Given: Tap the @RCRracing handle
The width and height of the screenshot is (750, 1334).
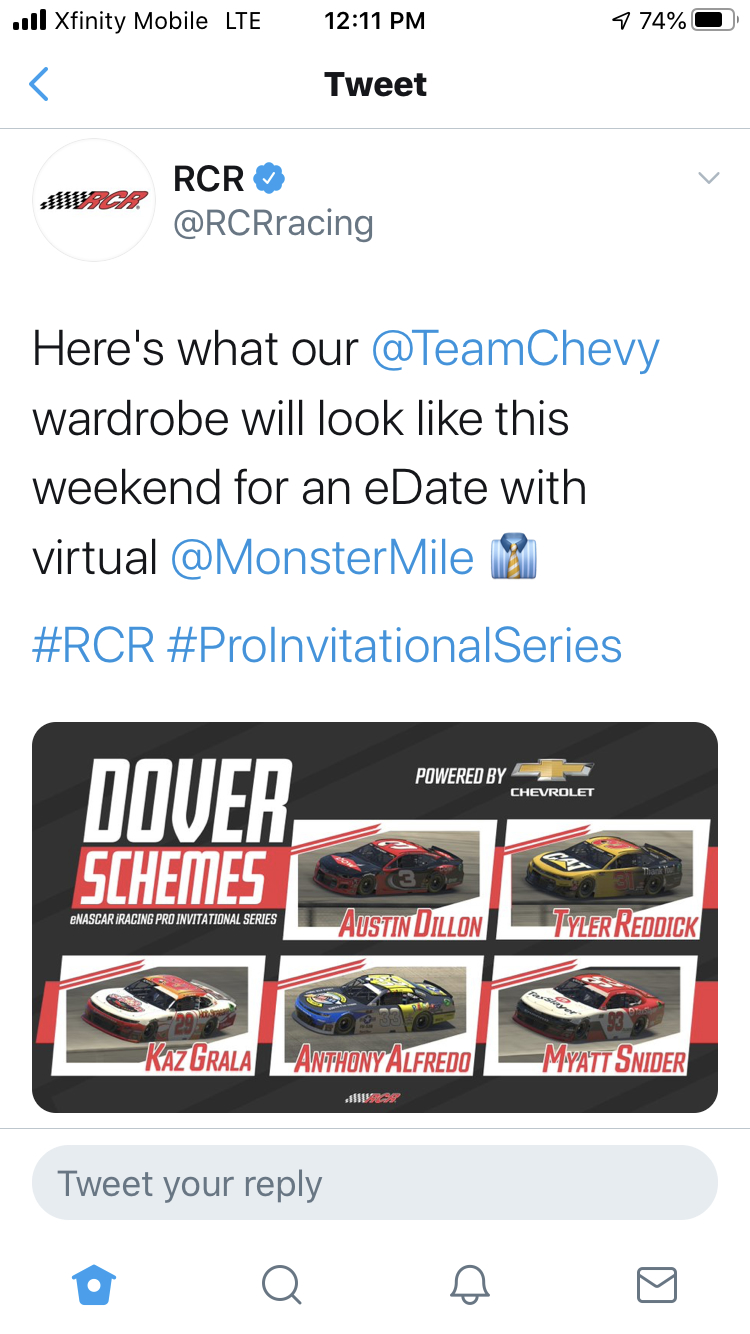Looking at the screenshot, I should [273, 223].
